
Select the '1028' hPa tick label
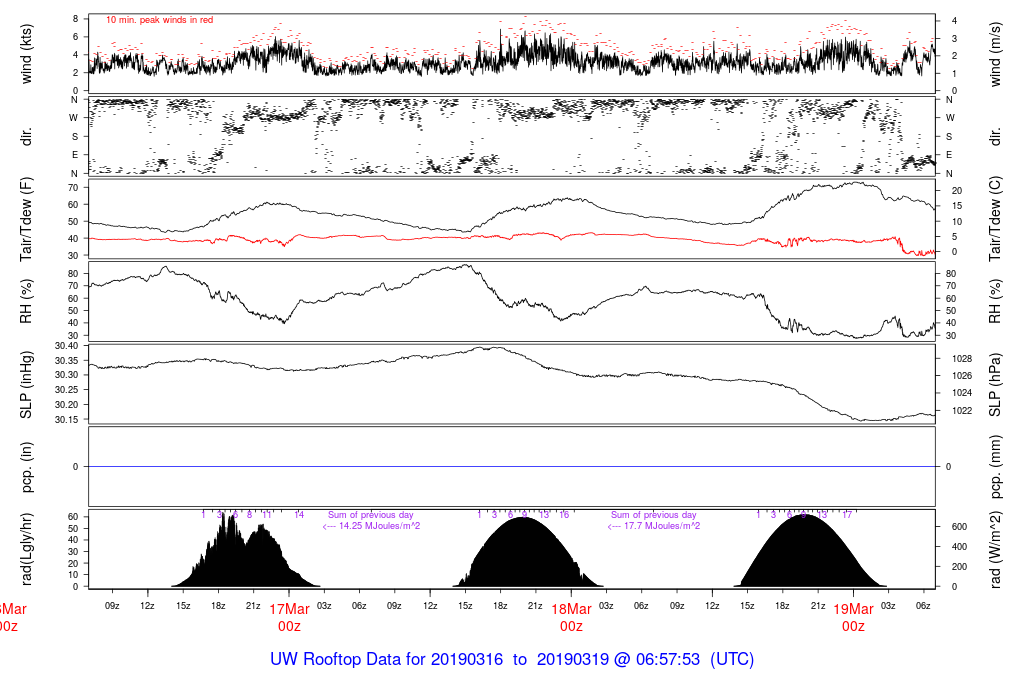tap(962, 358)
